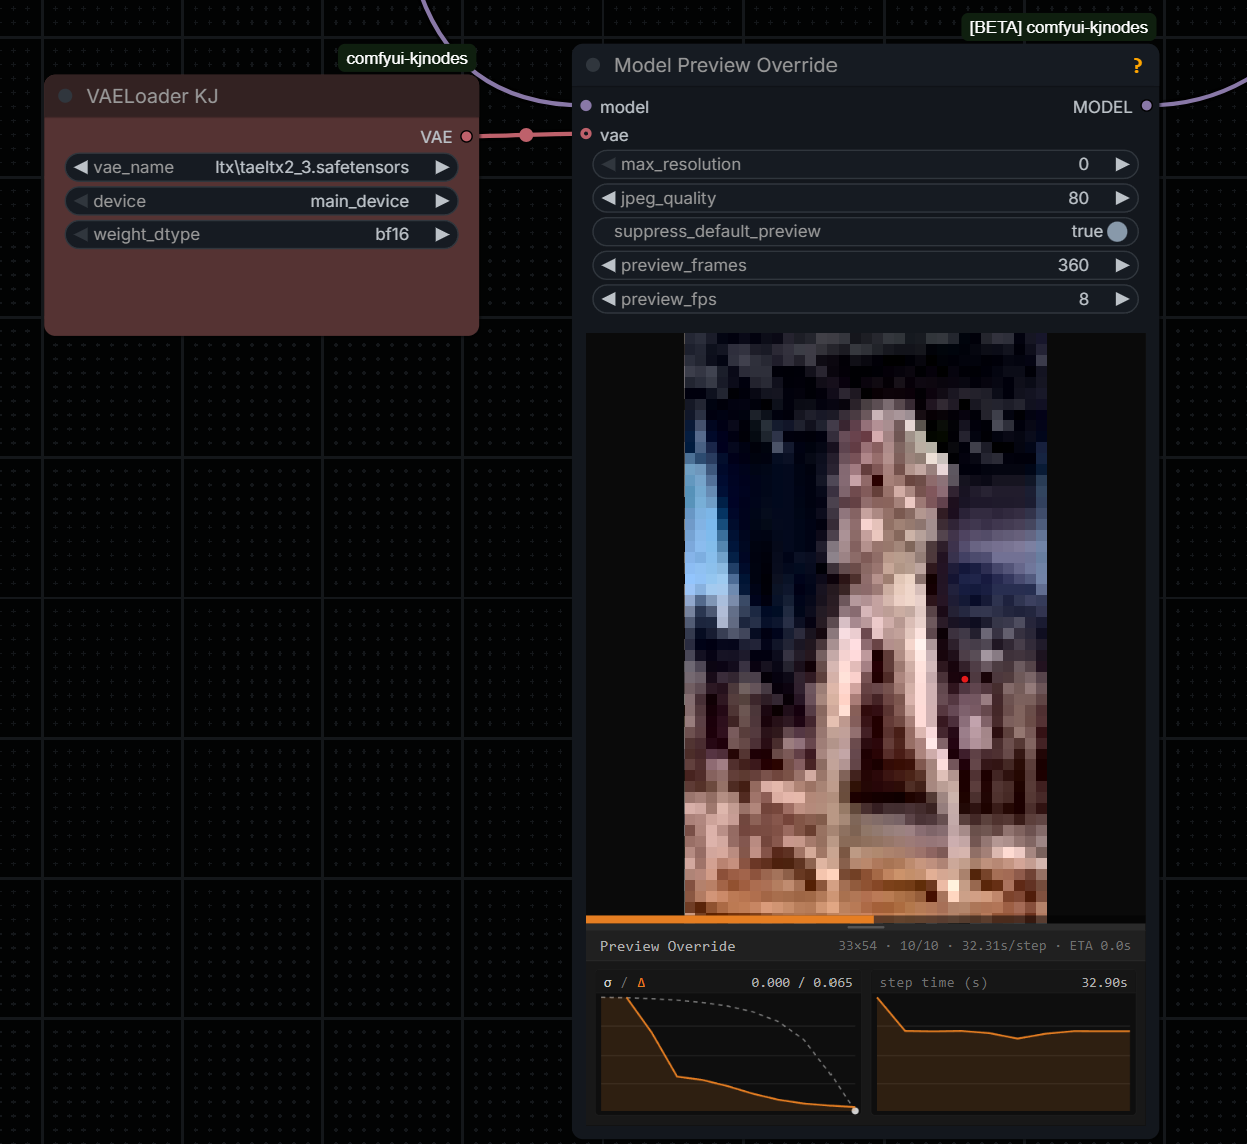Click the model input socket
This screenshot has width=1247, height=1144.
[x=586, y=105]
